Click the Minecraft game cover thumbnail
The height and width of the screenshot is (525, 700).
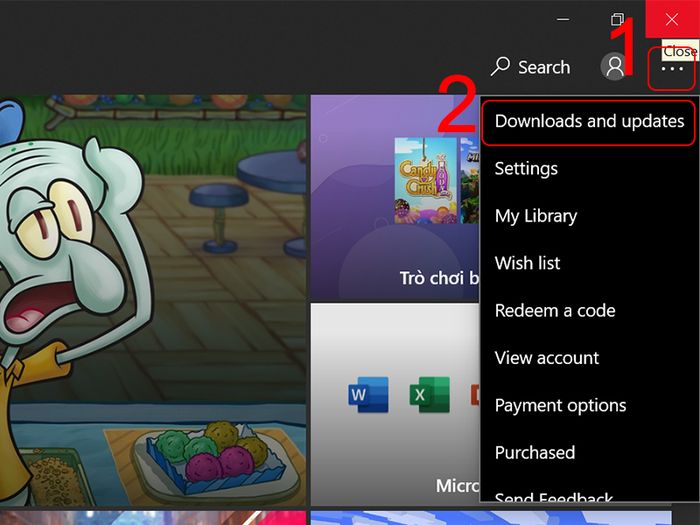470,180
